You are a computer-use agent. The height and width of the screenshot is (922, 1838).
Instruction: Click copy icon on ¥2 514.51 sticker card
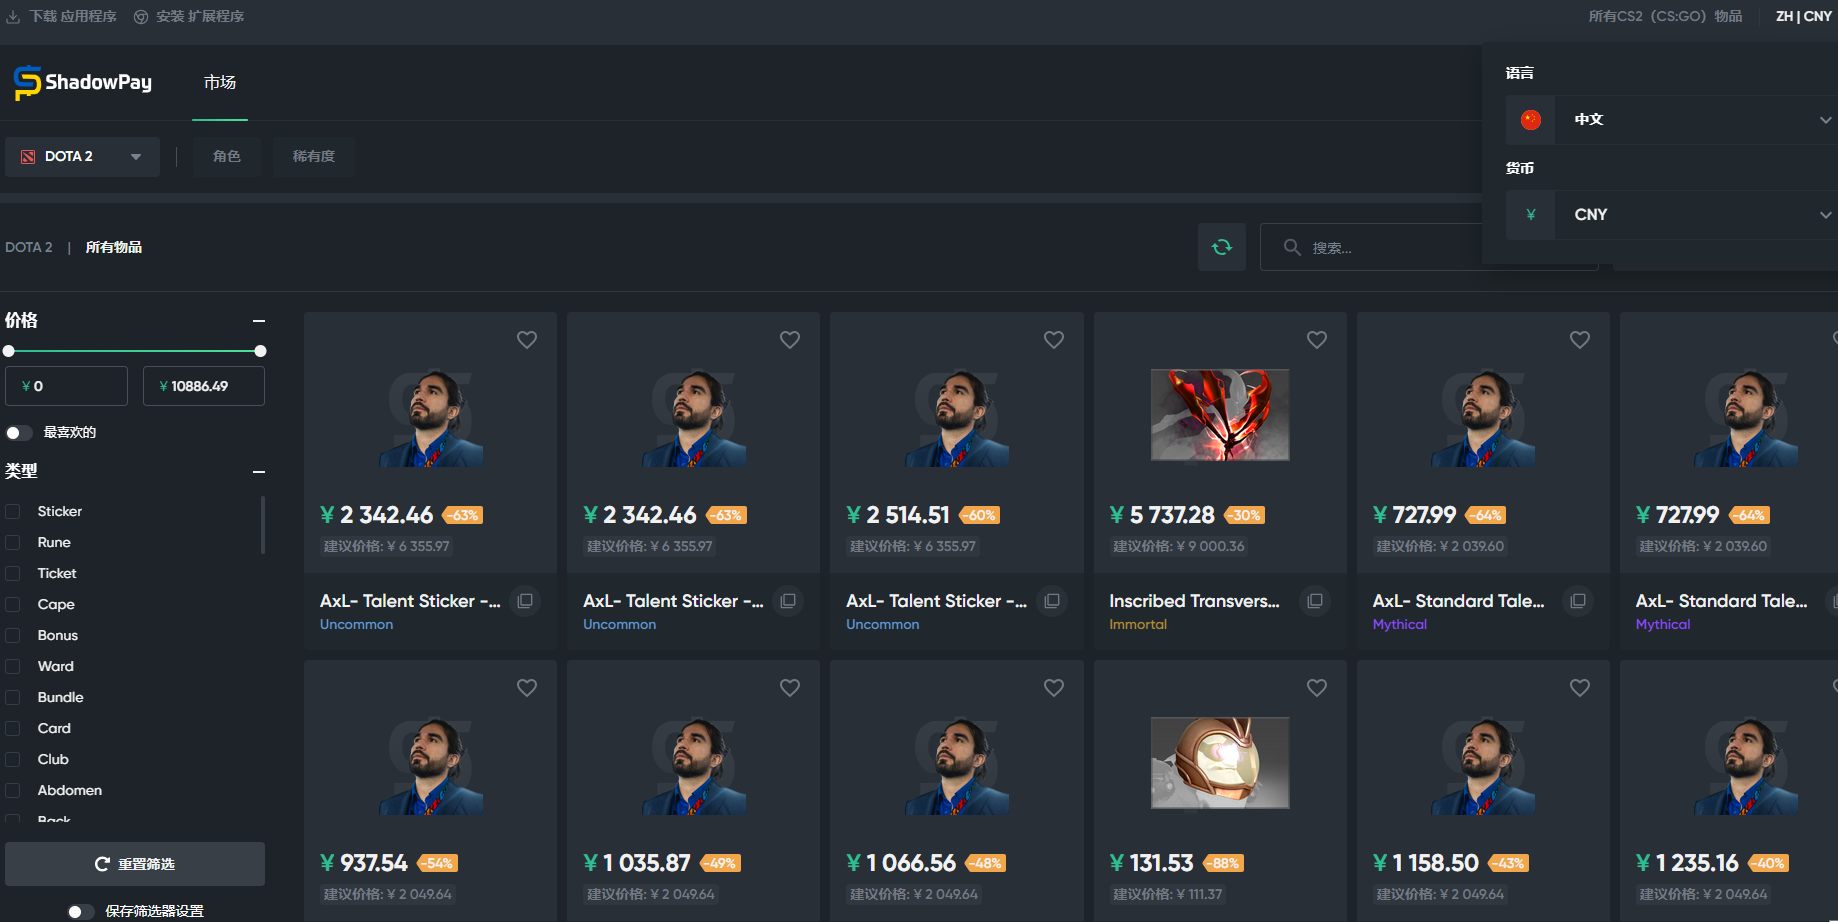tap(1052, 601)
